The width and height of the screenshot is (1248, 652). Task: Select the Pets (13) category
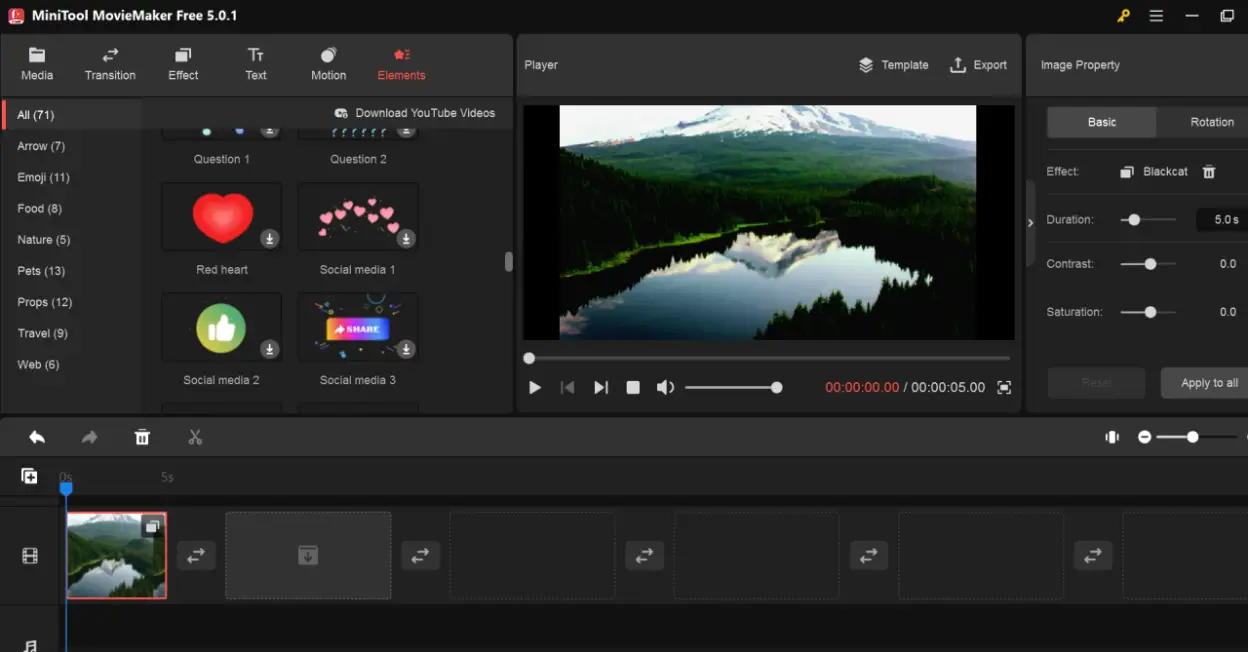41,271
